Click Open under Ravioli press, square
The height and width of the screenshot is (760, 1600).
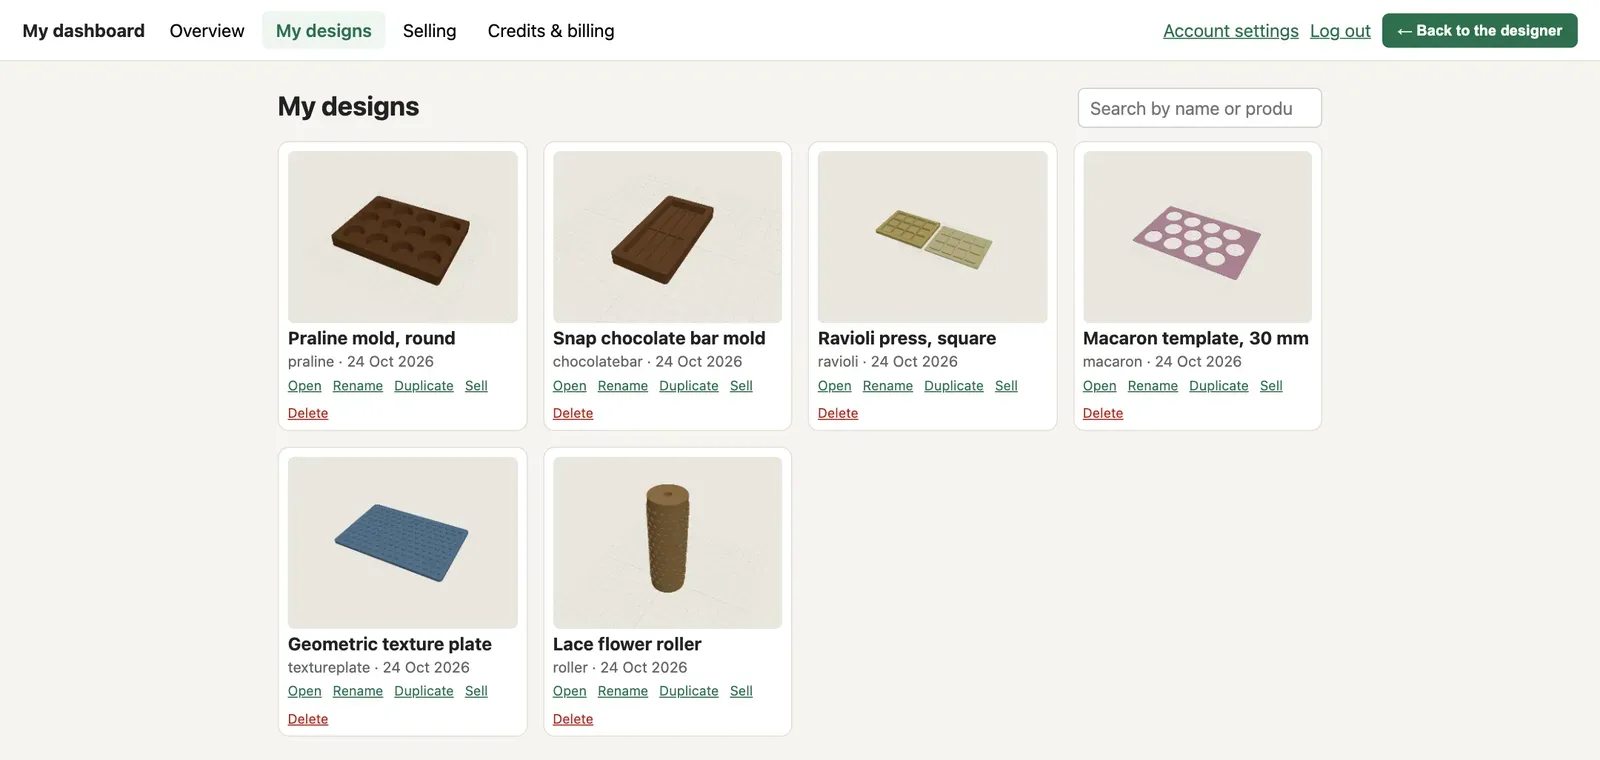pyautogui.click(x=835, y=386)
